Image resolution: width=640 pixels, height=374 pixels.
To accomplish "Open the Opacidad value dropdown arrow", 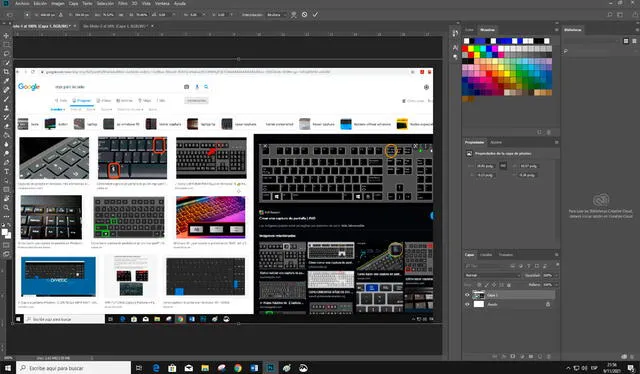I will pos(556,275).
